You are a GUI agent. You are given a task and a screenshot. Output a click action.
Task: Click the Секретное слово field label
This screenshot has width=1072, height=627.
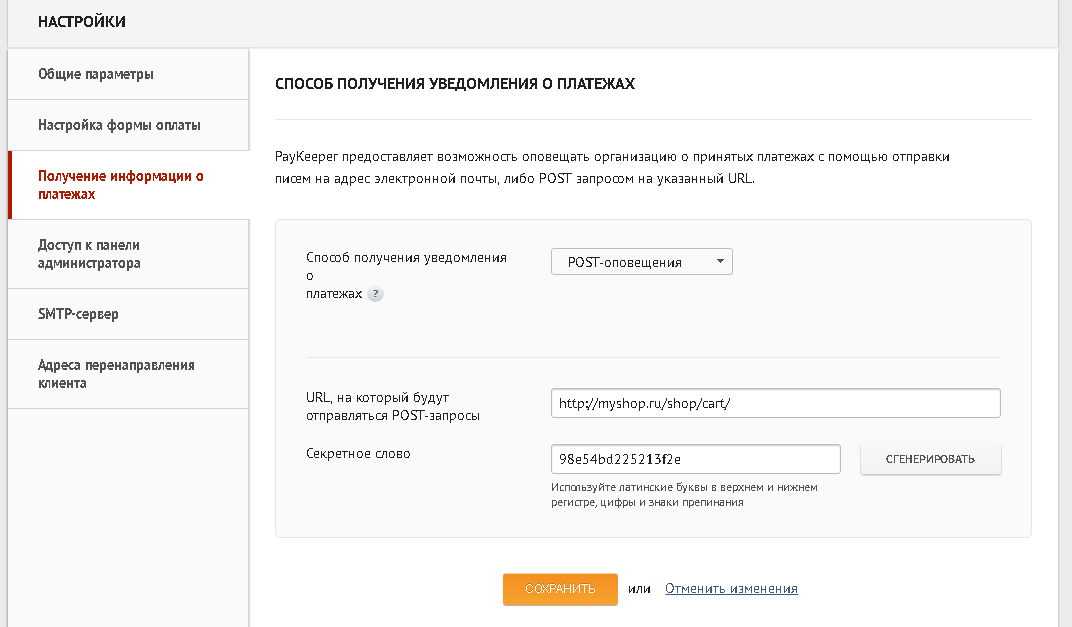(x=358, y=453)
